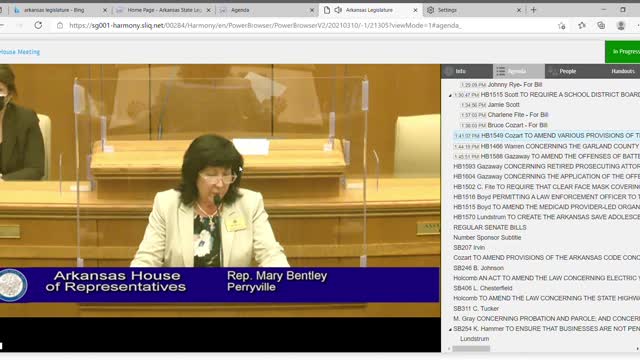Viewport: 640px width, 360px height.
Task: Collapse the HB1515 Scott agenda item
Action: (x=451, y=95)
